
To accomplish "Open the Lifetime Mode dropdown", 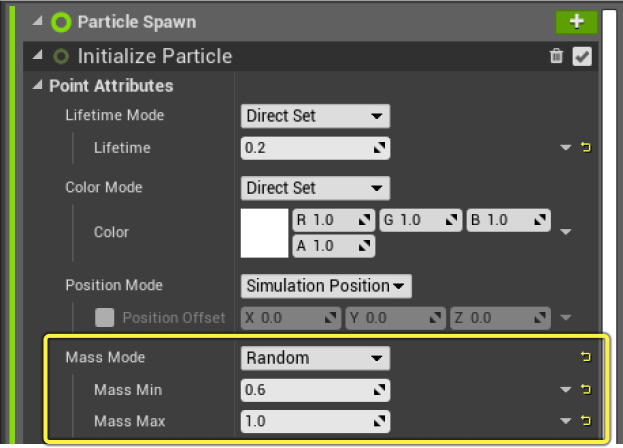I will (x=315, y=116).
